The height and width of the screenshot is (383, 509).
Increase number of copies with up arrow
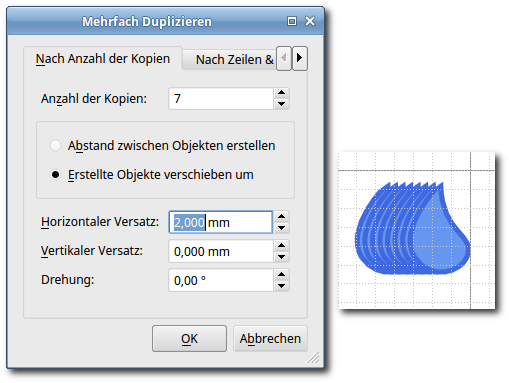tap(281, 93)
